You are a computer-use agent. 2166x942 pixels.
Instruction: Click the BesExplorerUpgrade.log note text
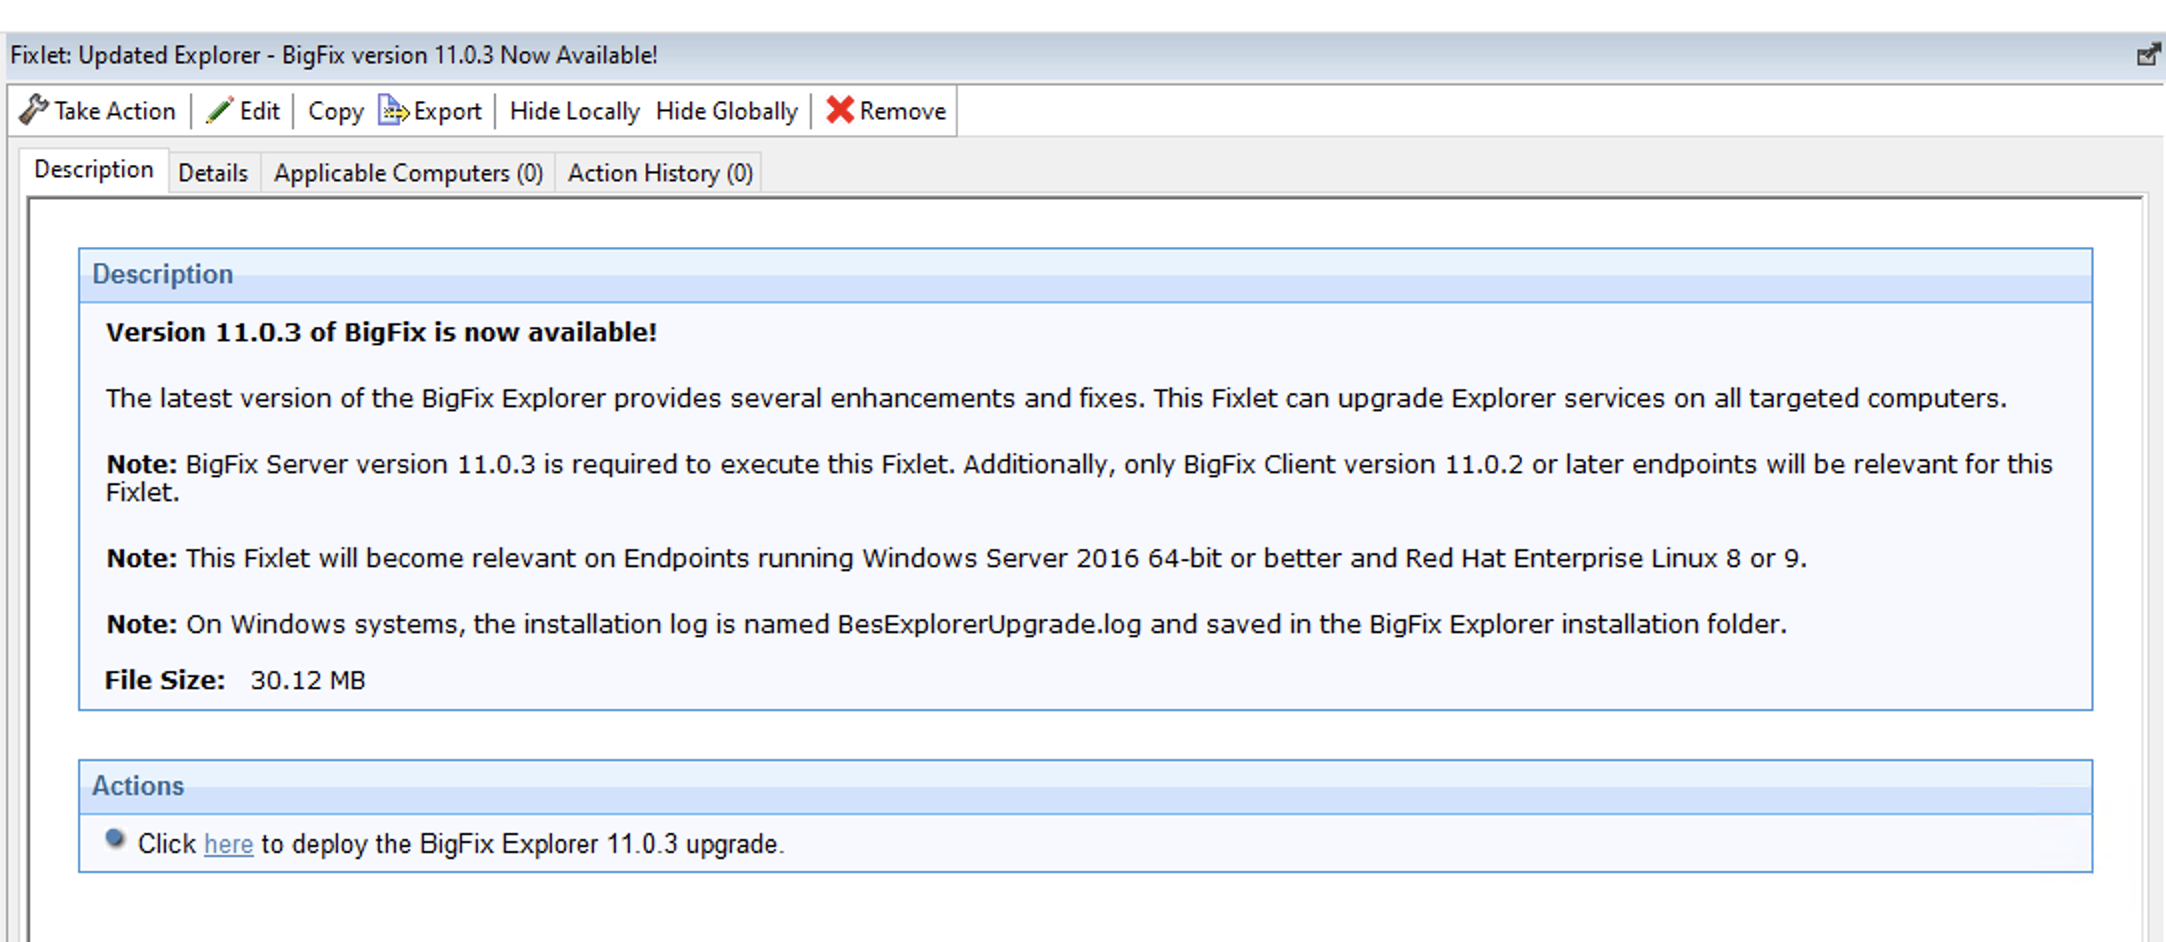click(x=988, y=625)
